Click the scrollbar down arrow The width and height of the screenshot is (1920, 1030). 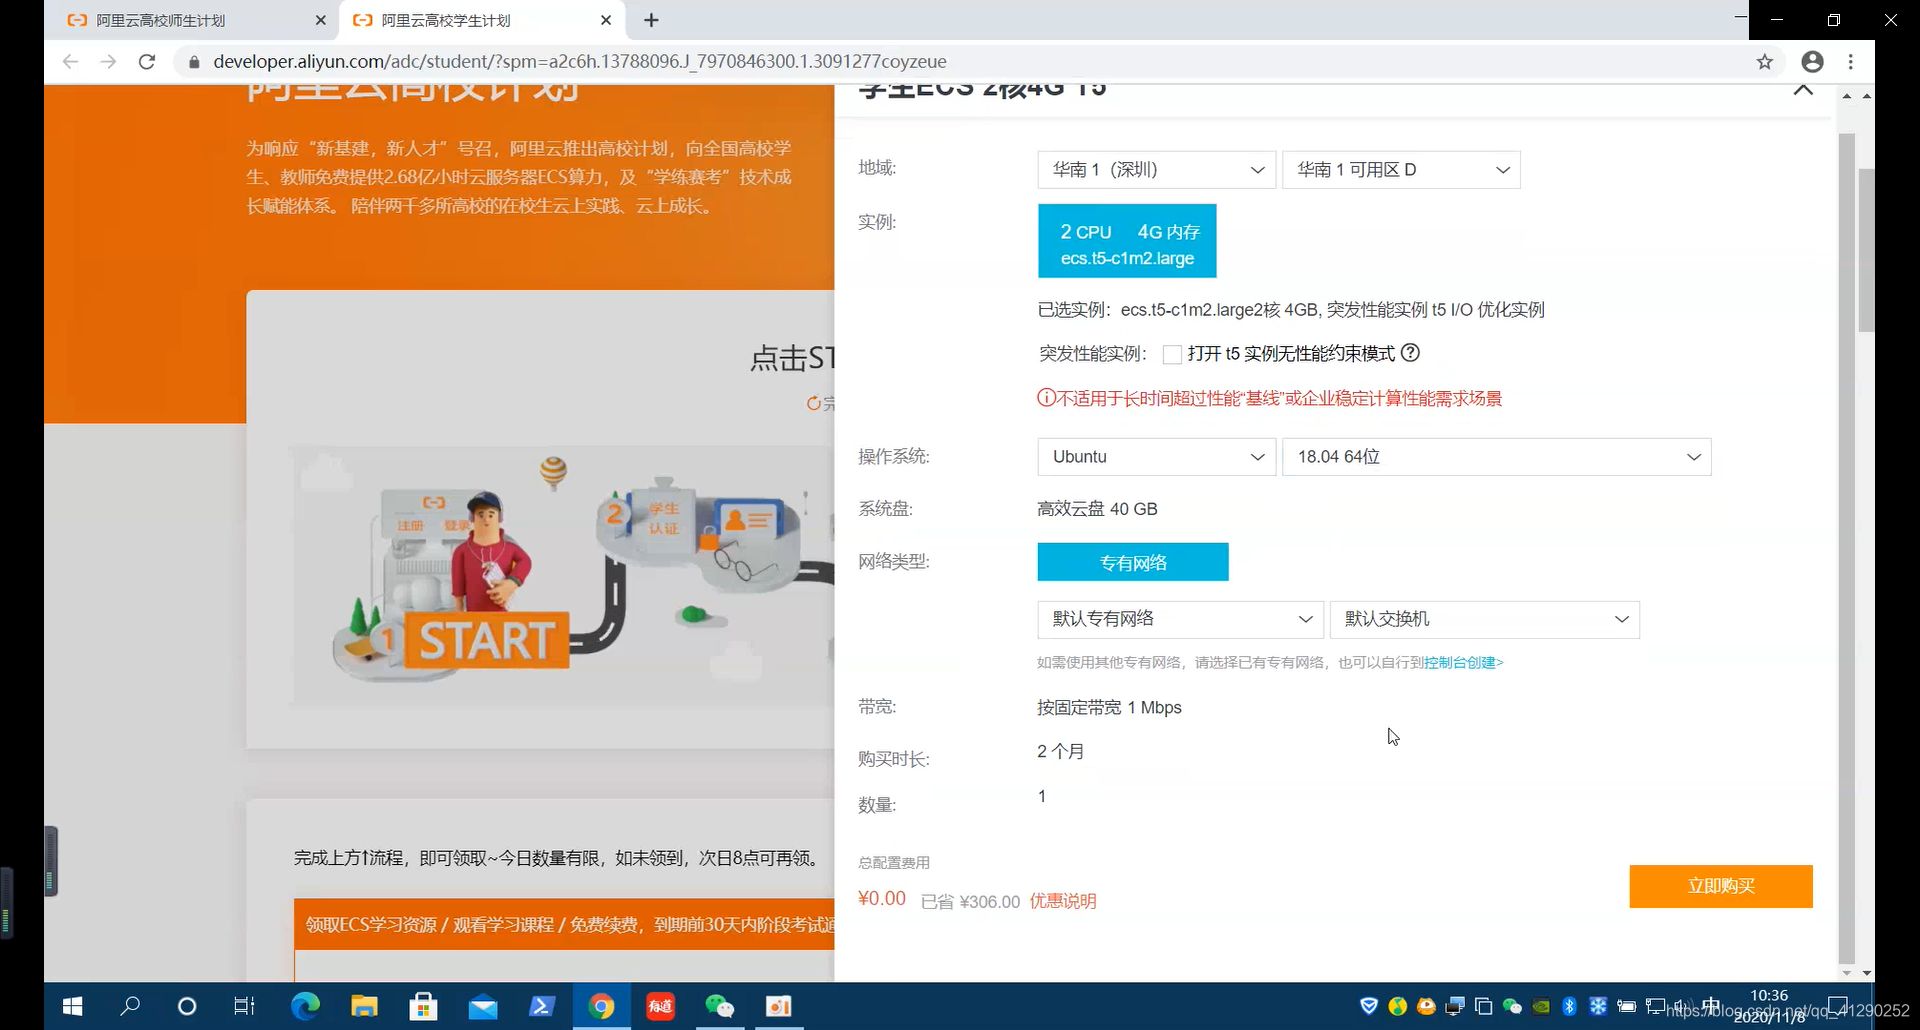(1866, 973)
